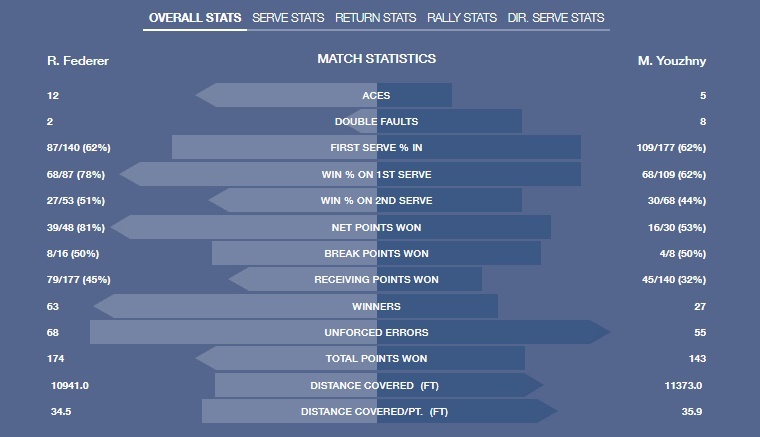
Task: Click the First Serve % In label
Action: pos(376,148)
